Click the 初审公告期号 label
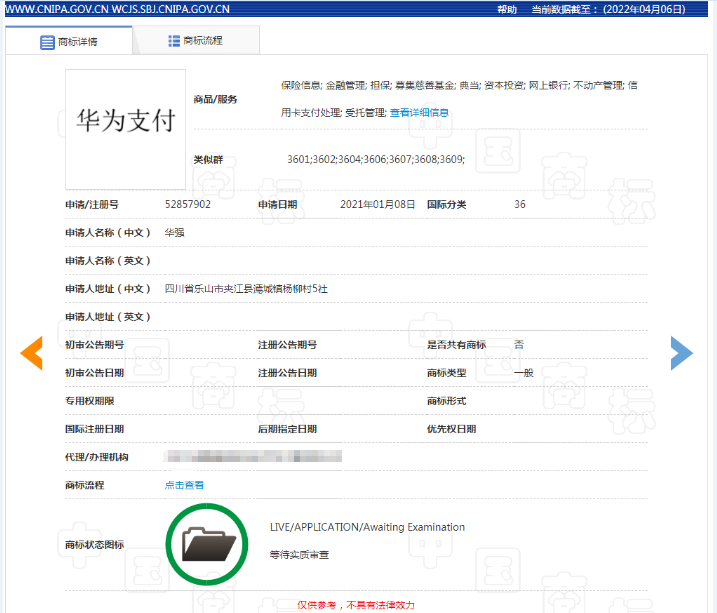Screen dimensions: 717x613 pyautogui.click(x=95, y=345)
